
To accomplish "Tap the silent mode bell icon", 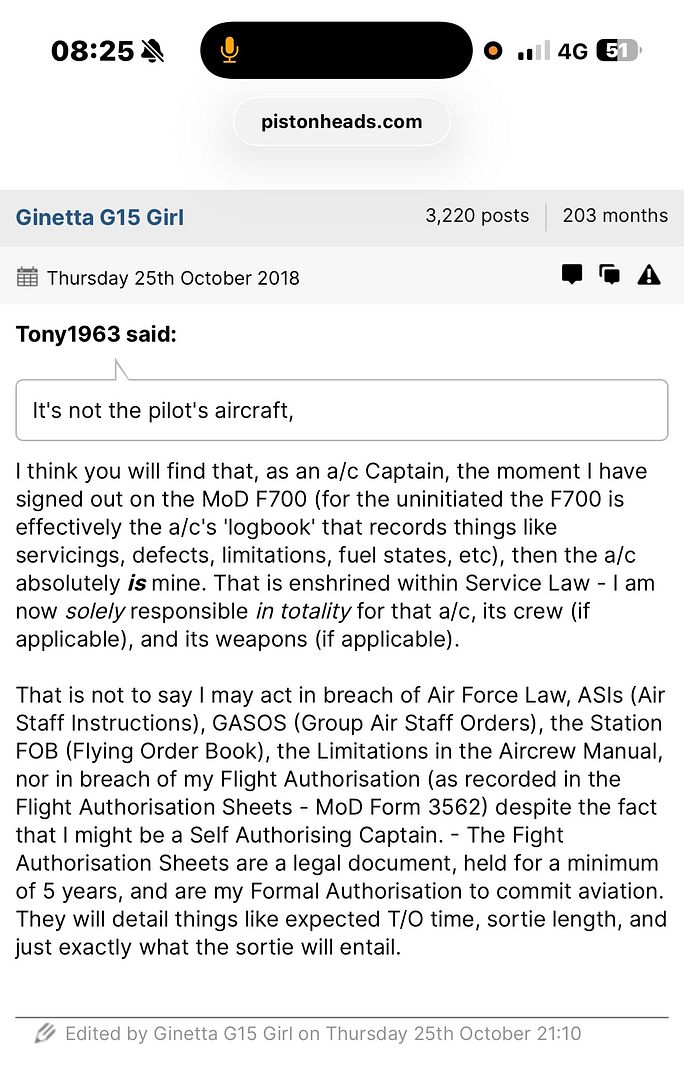I will click(152, 51).
